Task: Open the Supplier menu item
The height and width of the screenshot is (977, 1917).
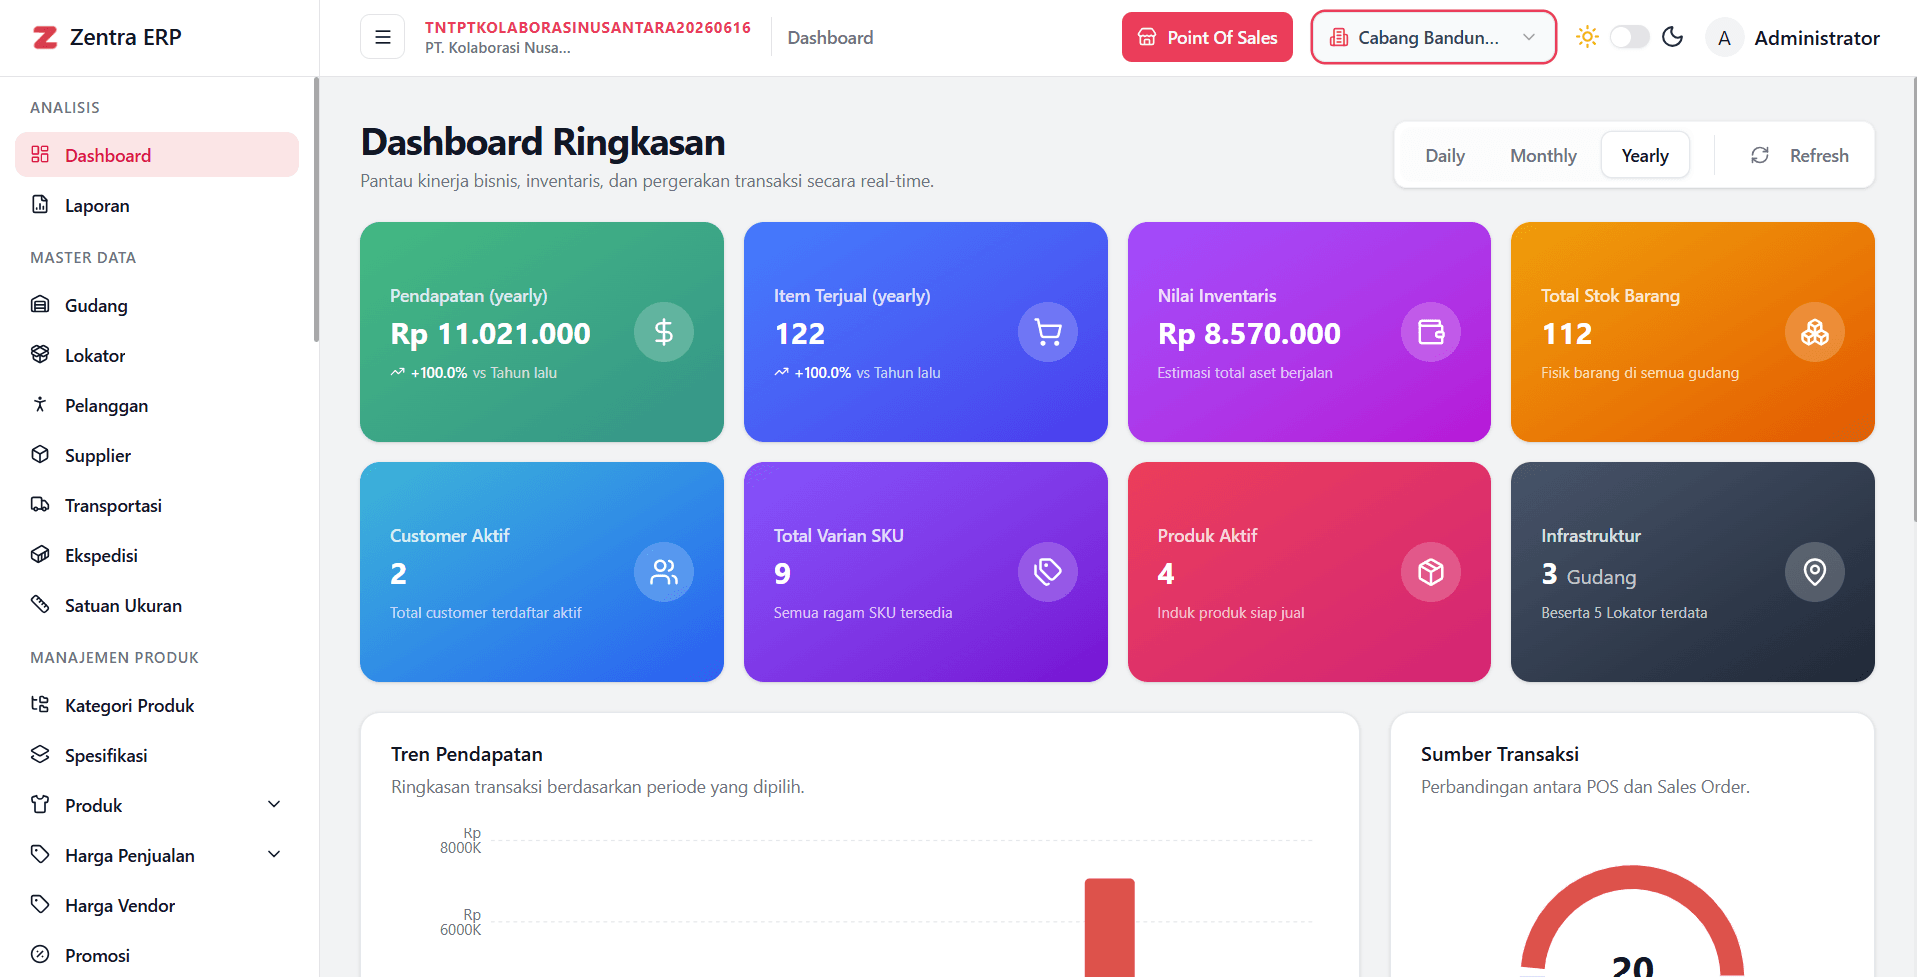Action: coord(157,455)
